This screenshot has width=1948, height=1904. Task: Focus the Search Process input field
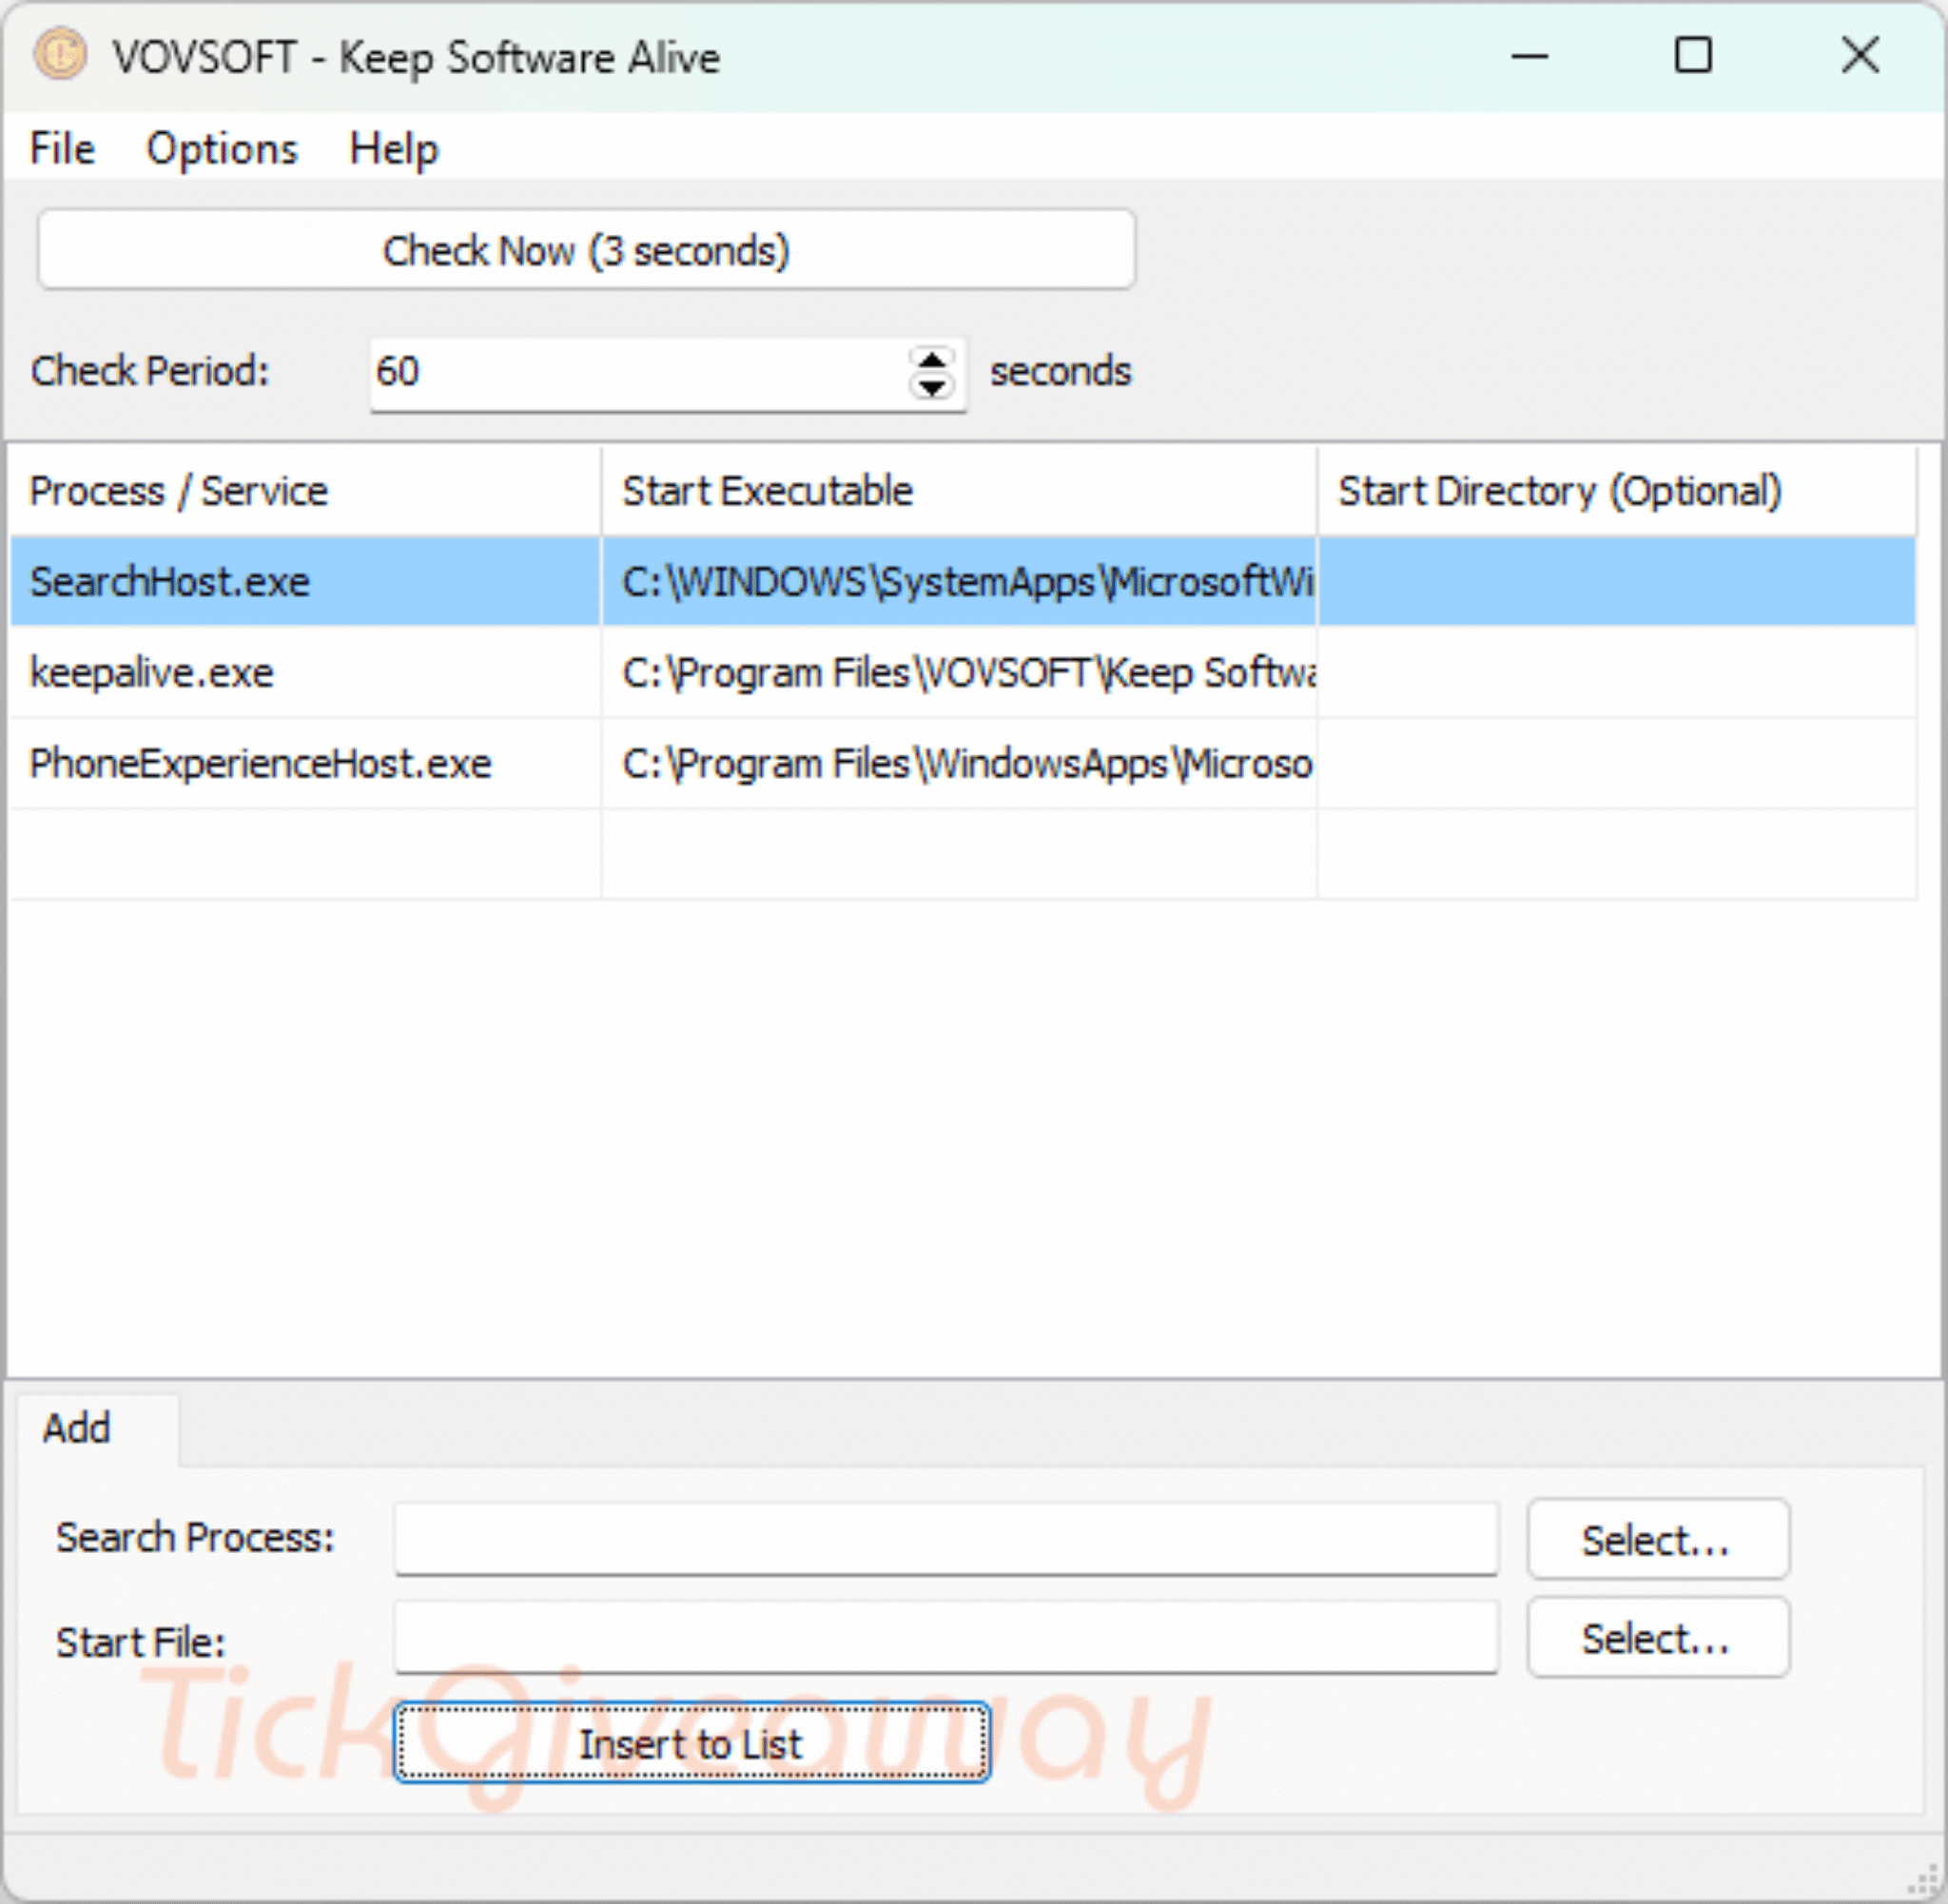946,1539
